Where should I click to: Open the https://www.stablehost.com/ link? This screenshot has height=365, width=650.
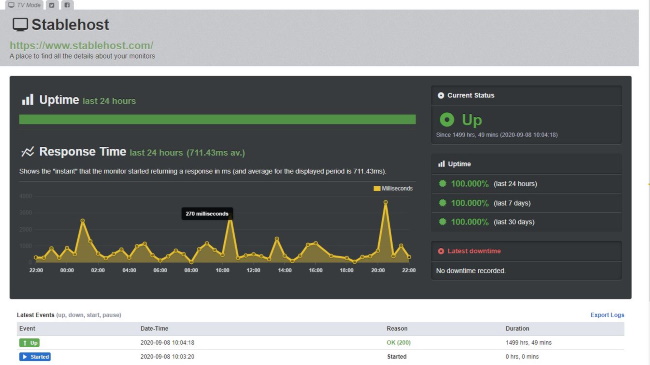pyautogui.click(x=81, y=45)
